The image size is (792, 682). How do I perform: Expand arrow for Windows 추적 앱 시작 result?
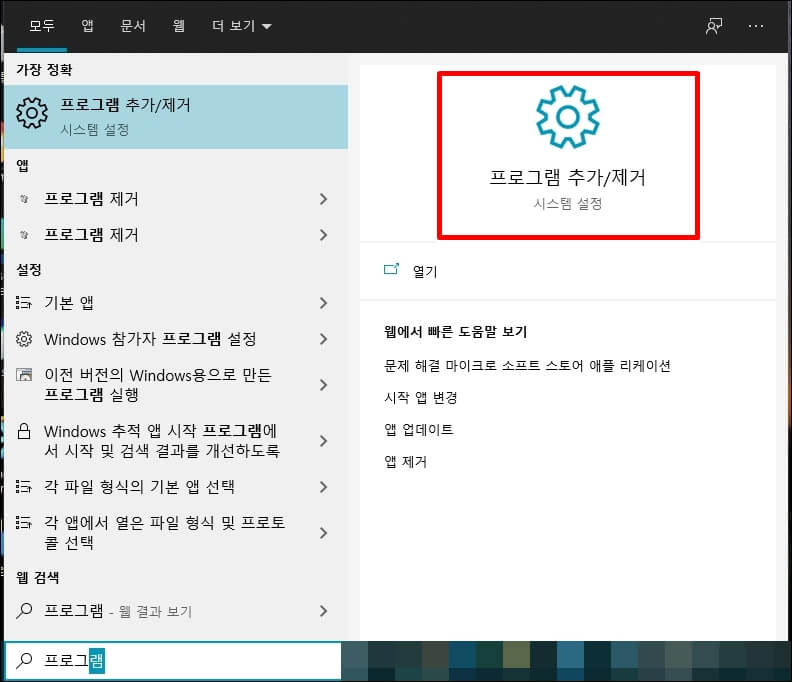tap(323, 441)
